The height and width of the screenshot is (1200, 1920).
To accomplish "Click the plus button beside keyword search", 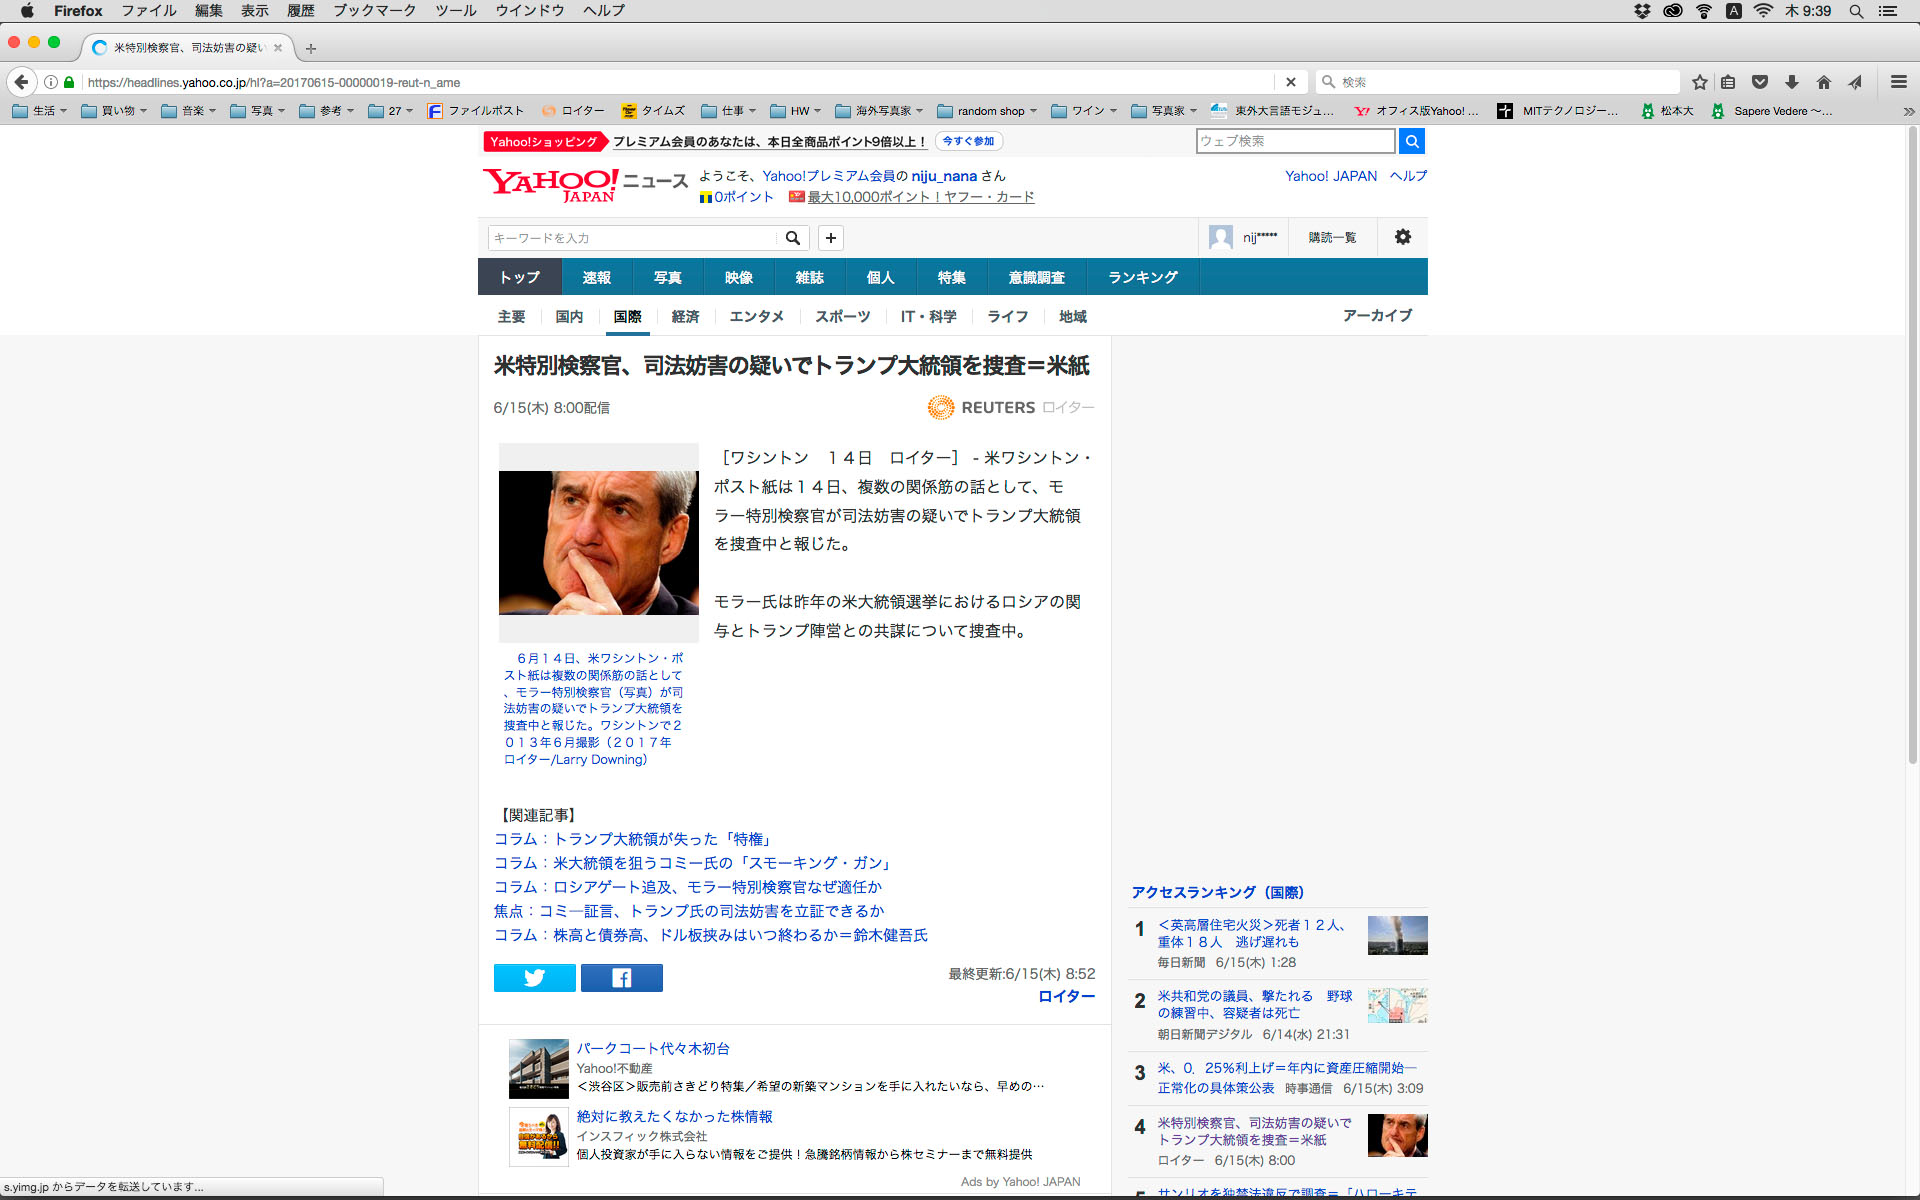I will [x=830, y=238].
